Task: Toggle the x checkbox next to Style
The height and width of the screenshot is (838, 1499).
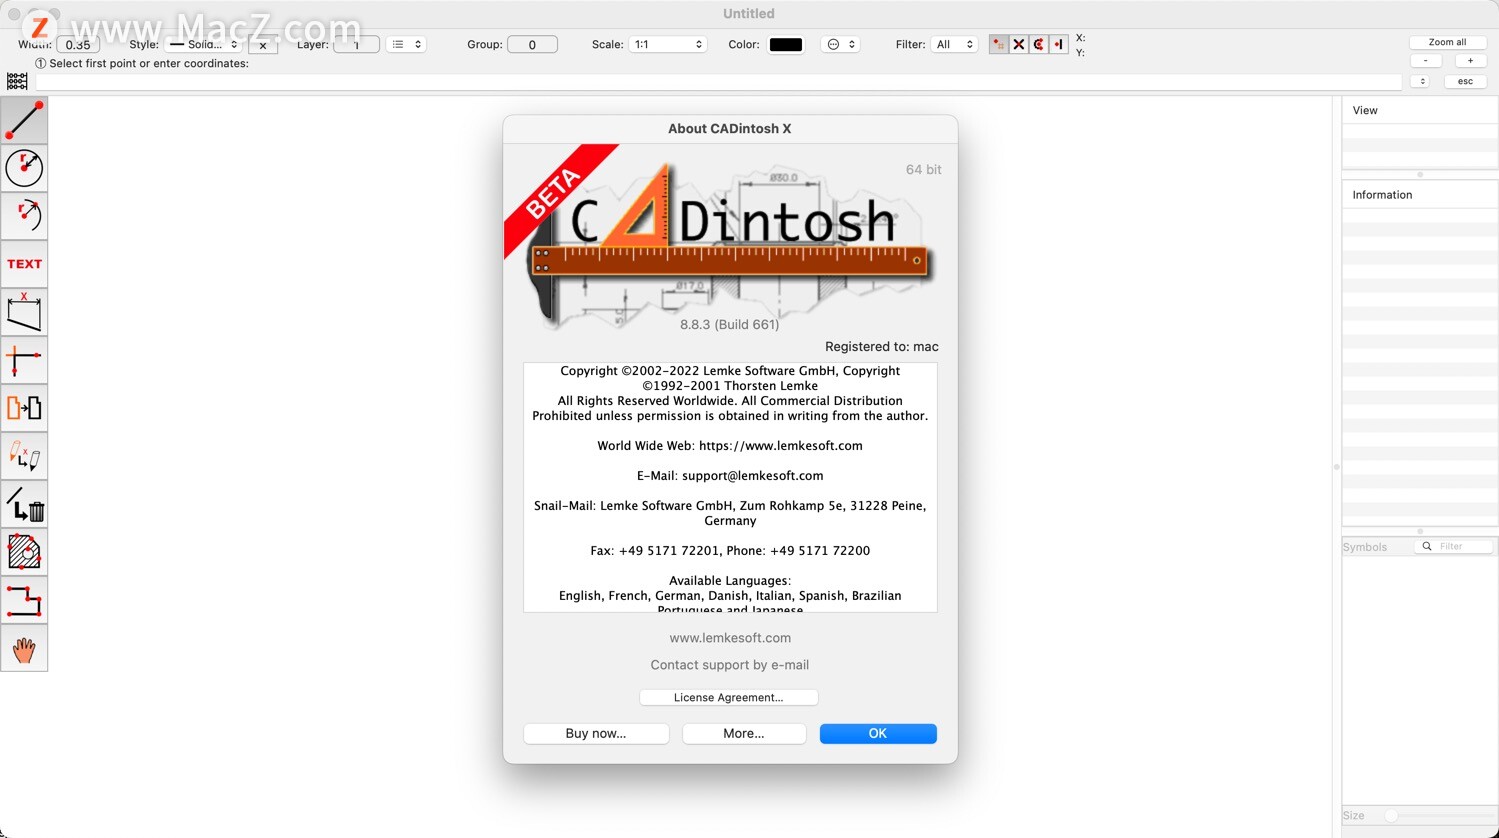Action: (263, 45)
